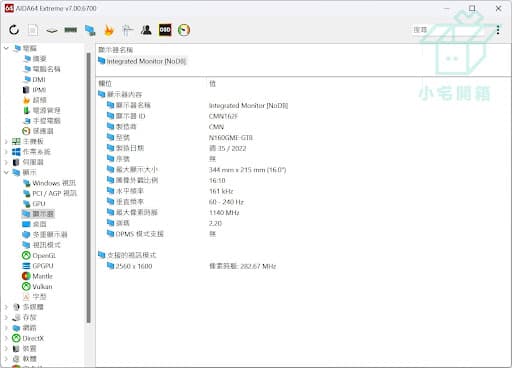Click the CMN manufacturer value
Screen dimensions: 512x368
click(x=216, y=127)
